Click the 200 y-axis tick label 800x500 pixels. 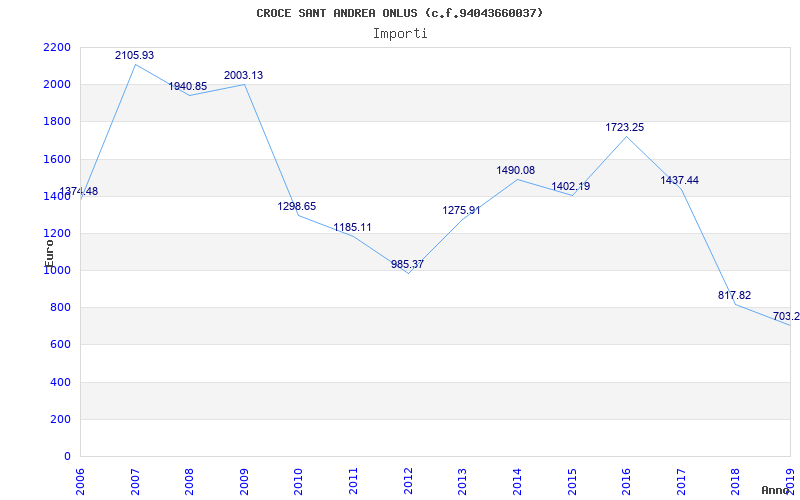61,419
